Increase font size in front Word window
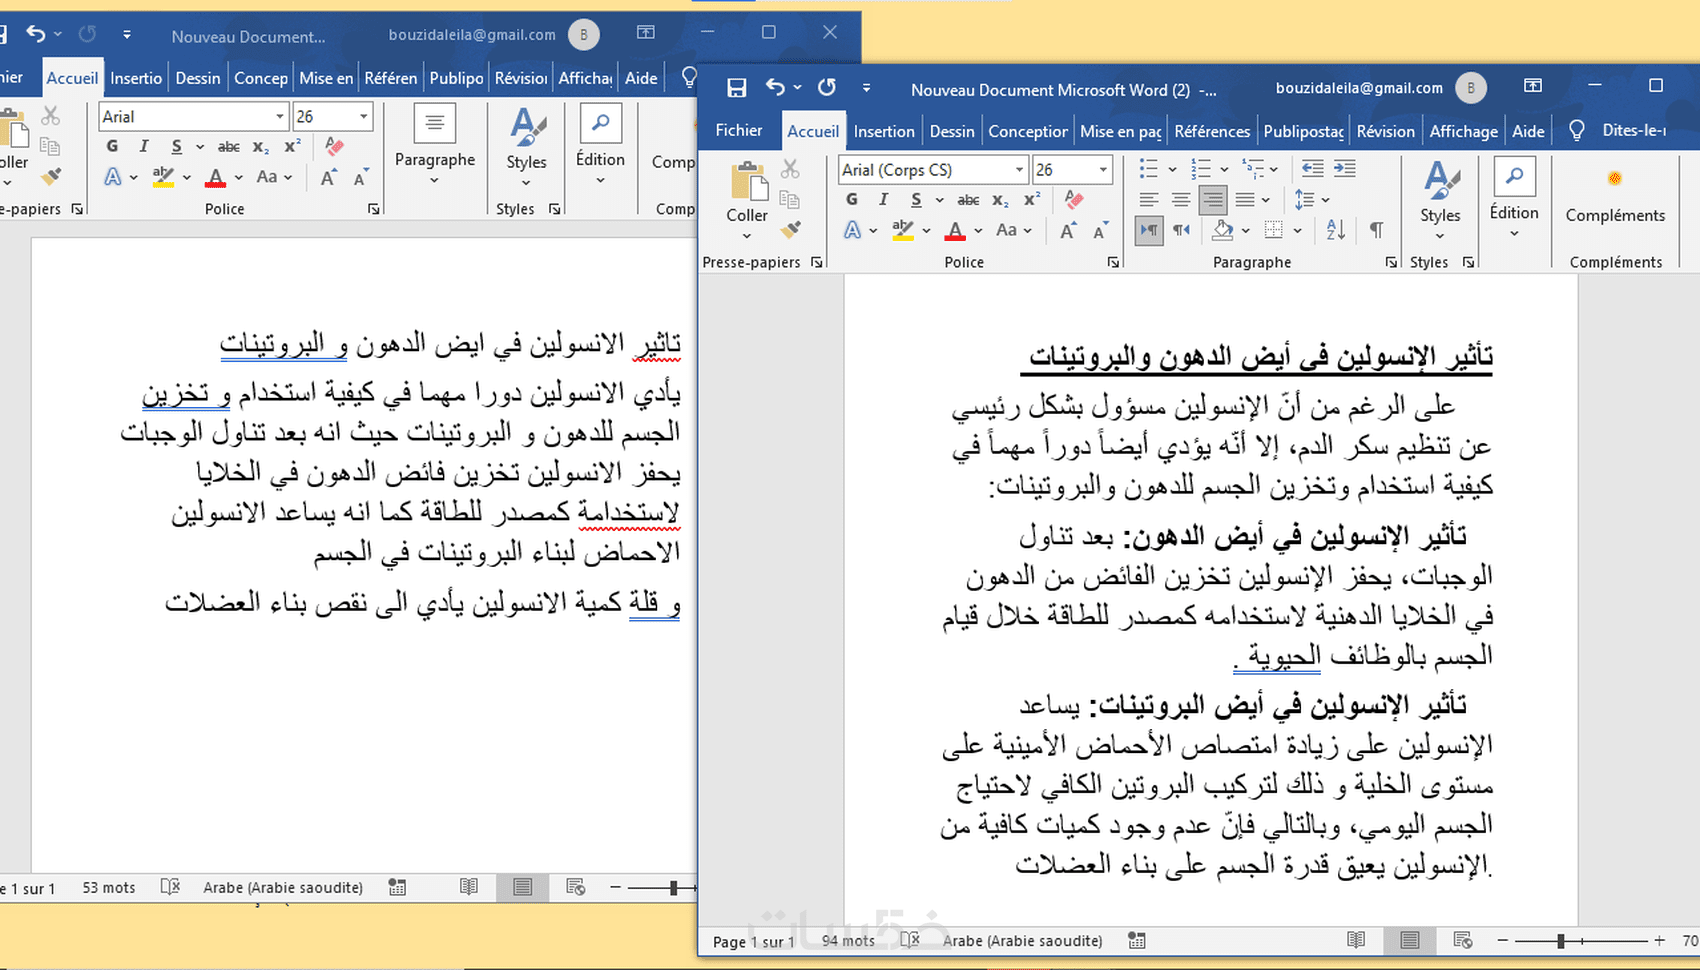 coord(1068,231)
